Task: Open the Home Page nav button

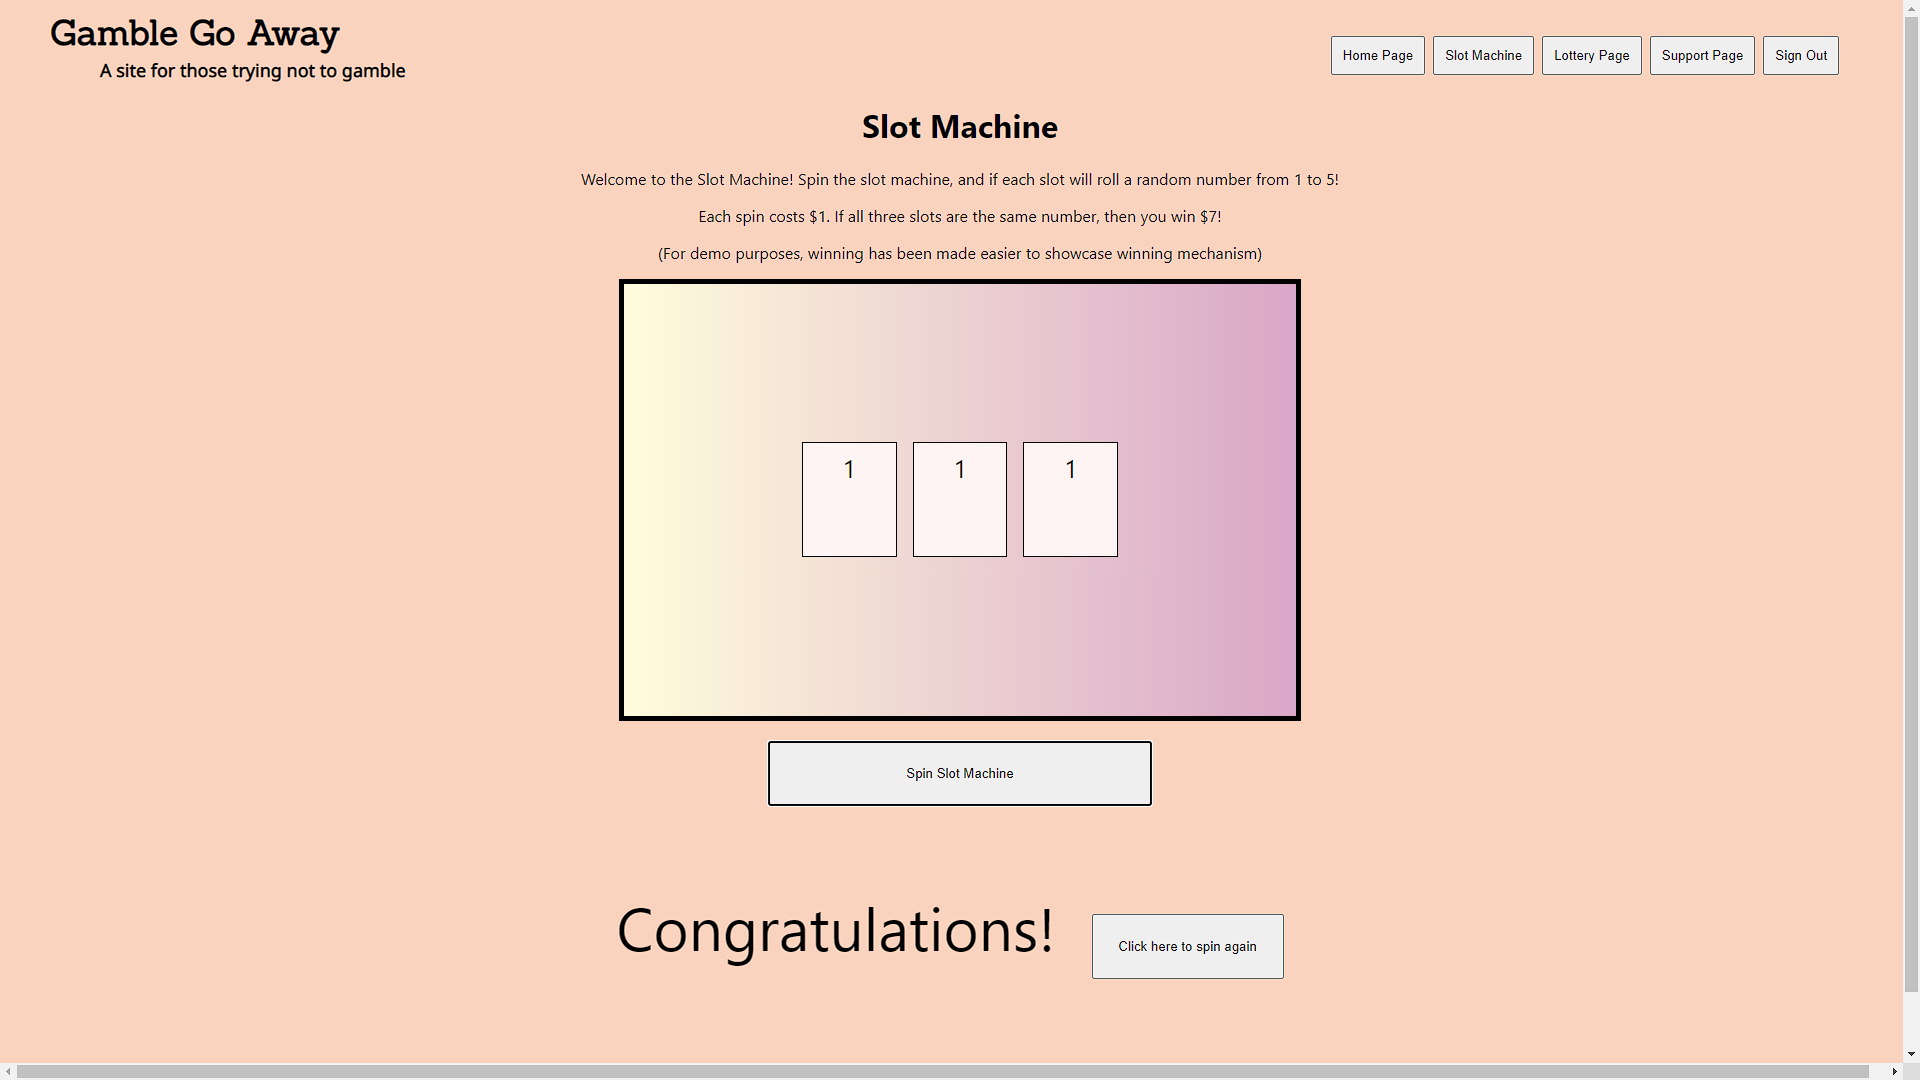Action: 1377,56
